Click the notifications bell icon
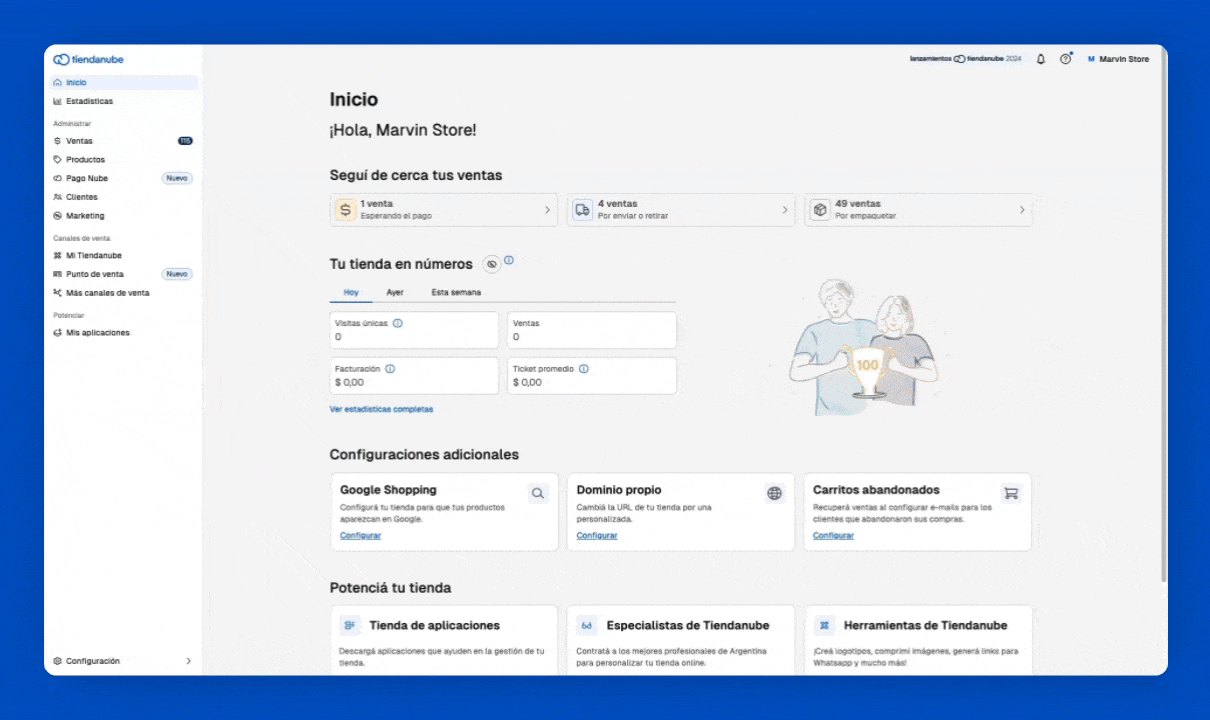This screenshot has height=720, width=1210. 1041,59
